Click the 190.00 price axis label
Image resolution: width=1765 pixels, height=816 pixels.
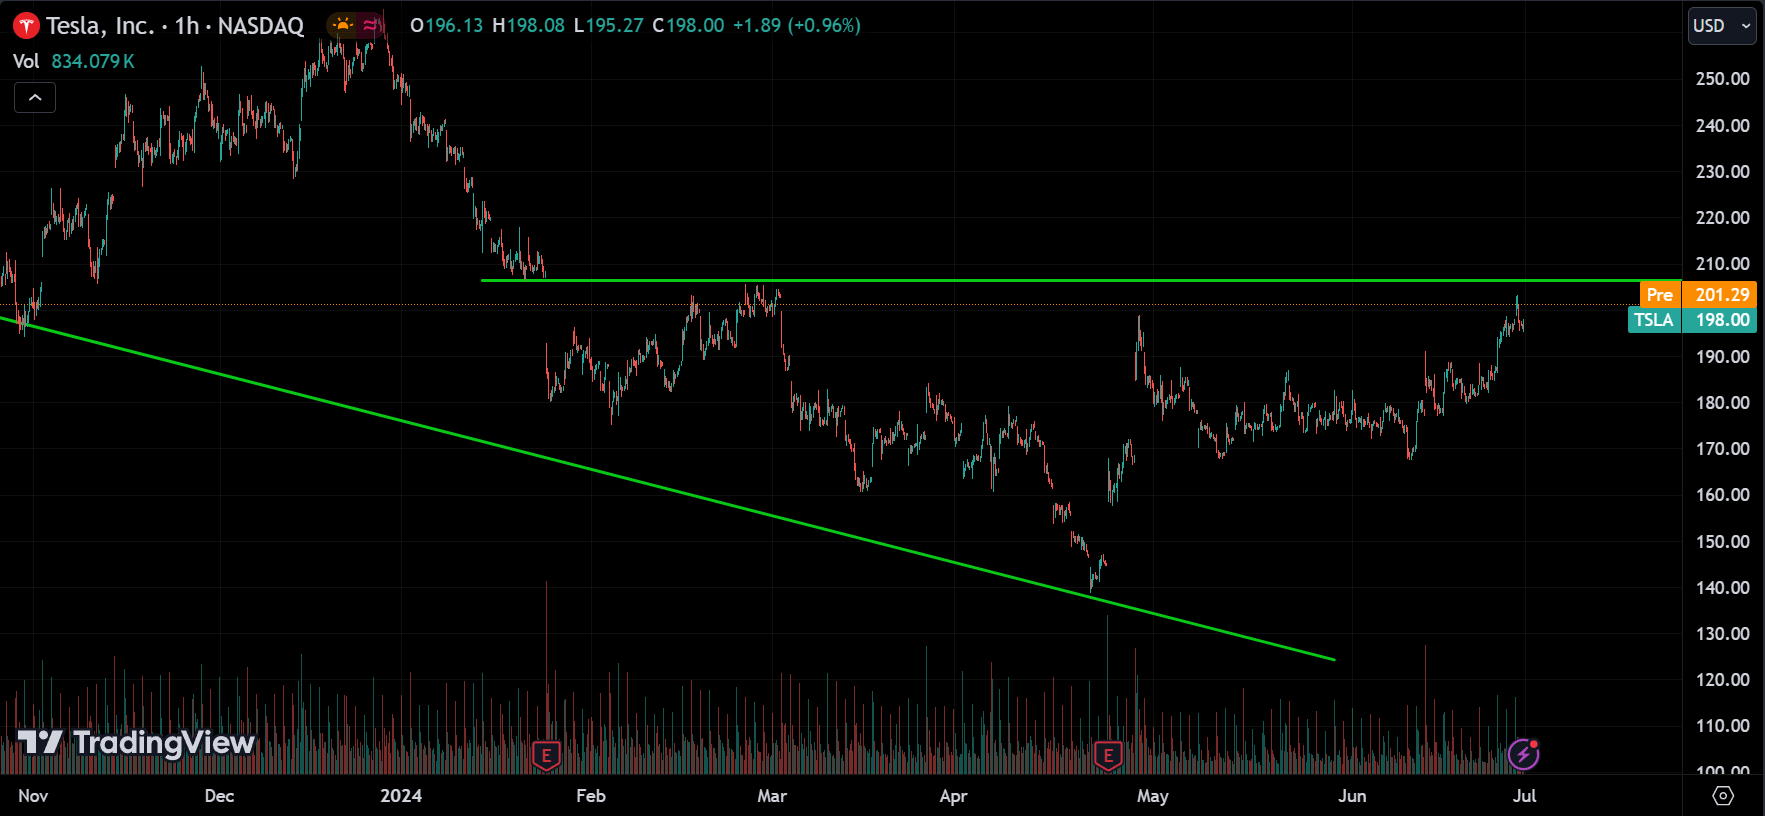(1722, 356)
